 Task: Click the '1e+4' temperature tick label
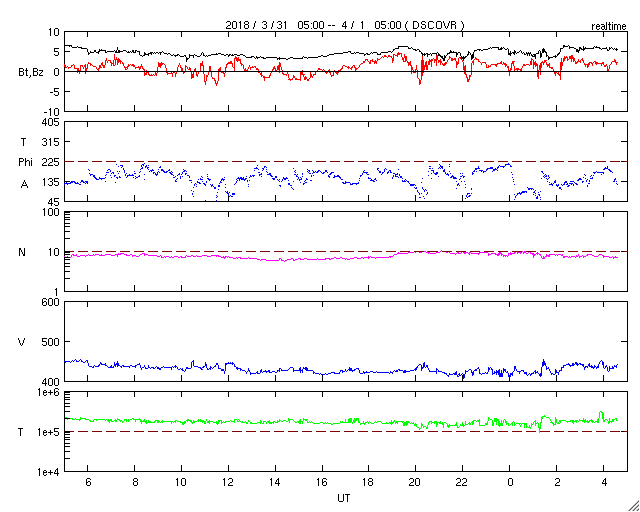point(48,472)
